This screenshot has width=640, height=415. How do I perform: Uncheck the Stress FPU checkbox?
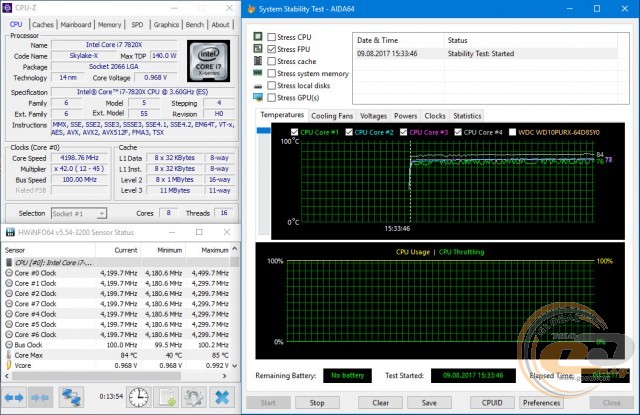coord(271,49)
